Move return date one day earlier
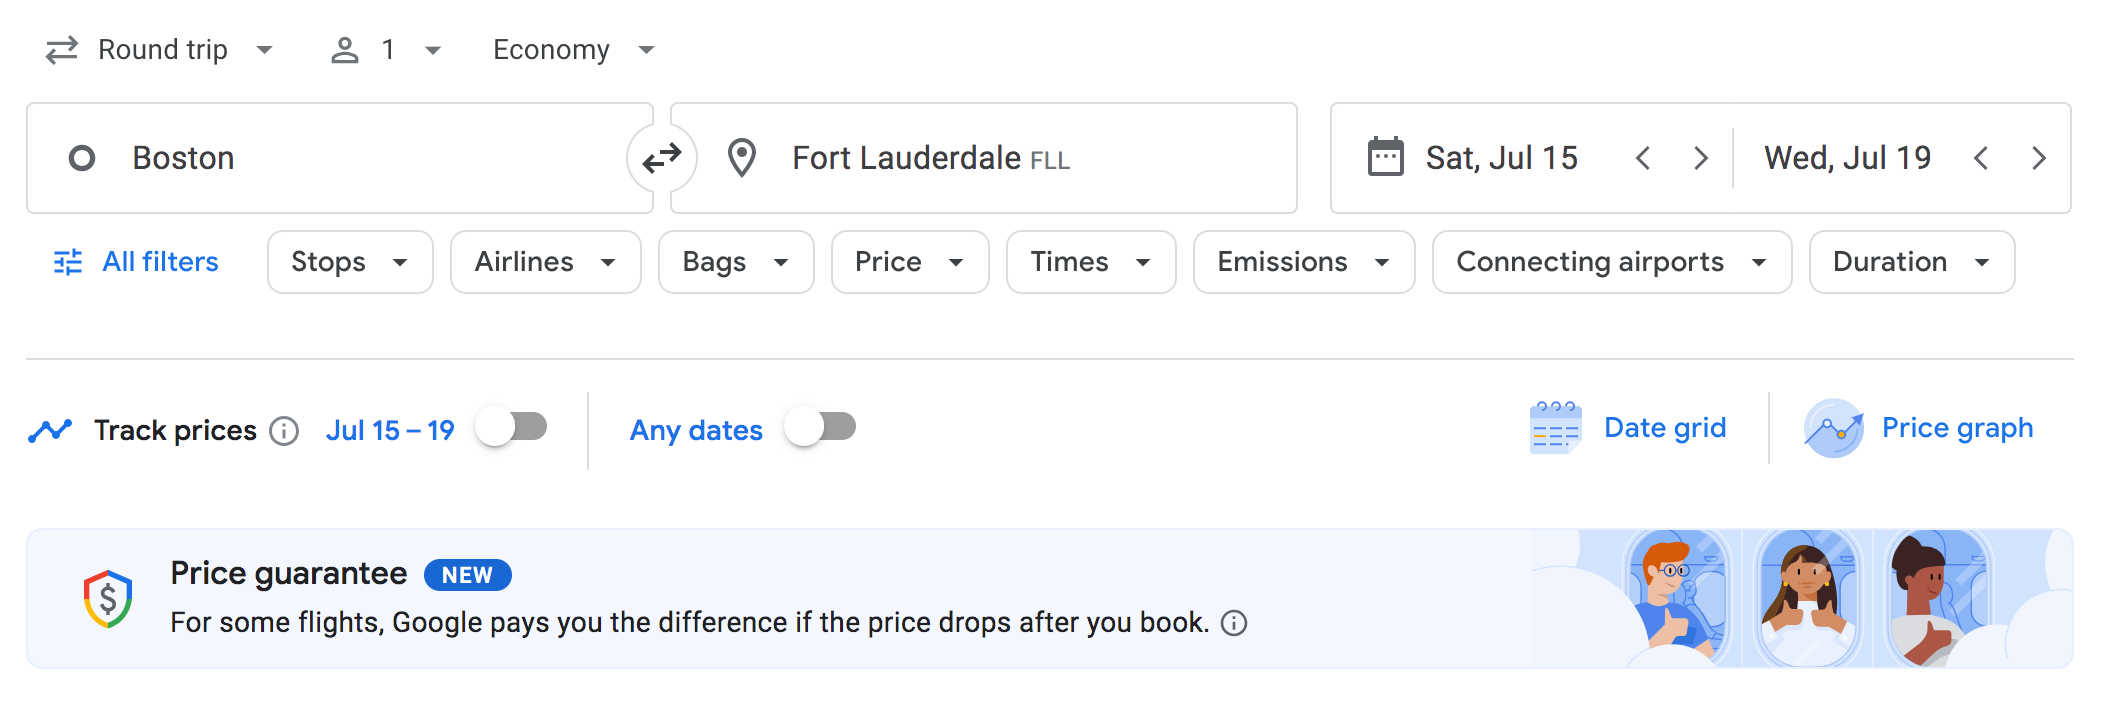This screenshot has height=708, width=2126. [x=1981, y=158]
